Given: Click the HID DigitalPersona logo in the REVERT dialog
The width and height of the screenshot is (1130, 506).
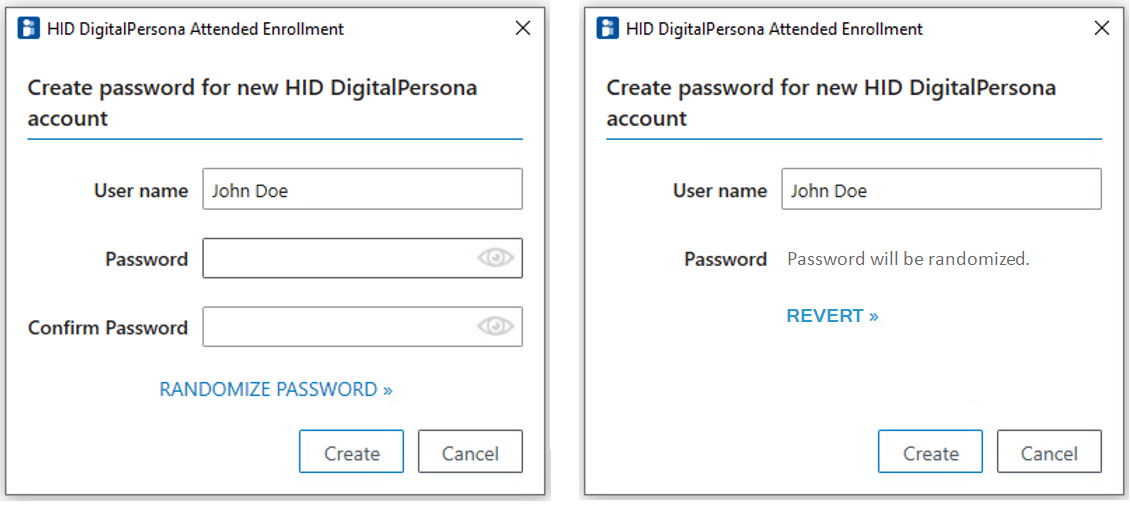Looking at the screenshot, I should [x=608, y=28].
